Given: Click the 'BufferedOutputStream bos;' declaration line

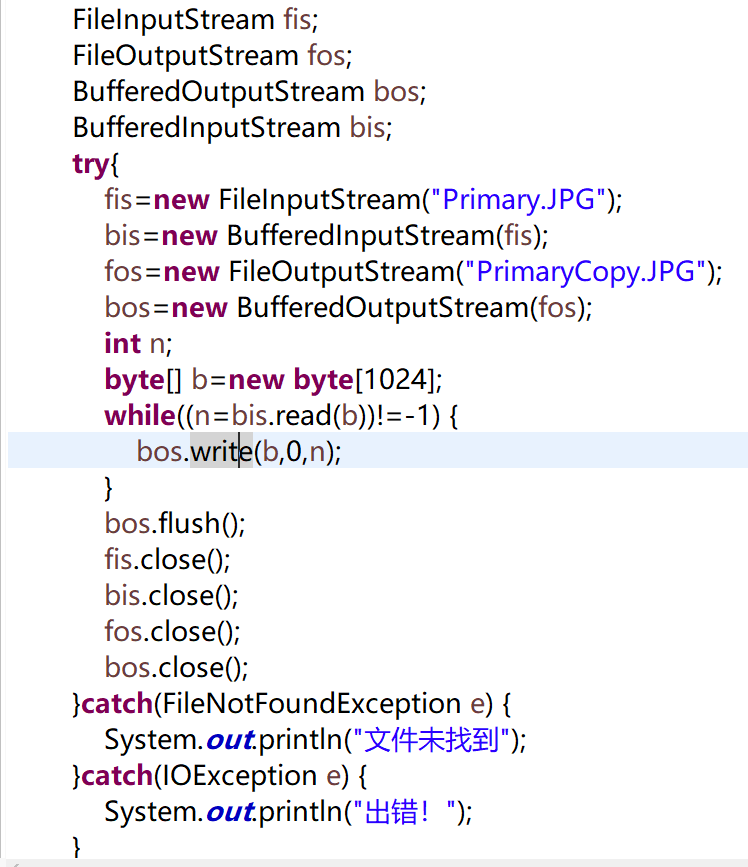Looking at the screenshot, I should coord(250,92).
